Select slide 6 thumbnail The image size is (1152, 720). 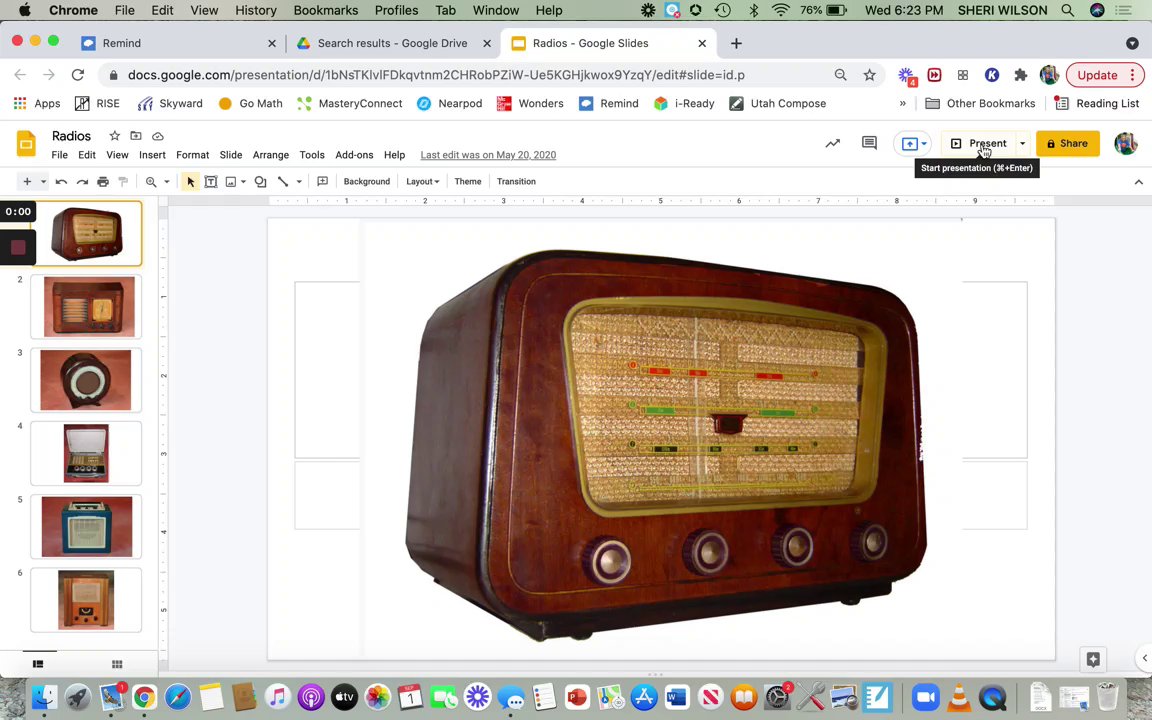(x=86, y=600)
